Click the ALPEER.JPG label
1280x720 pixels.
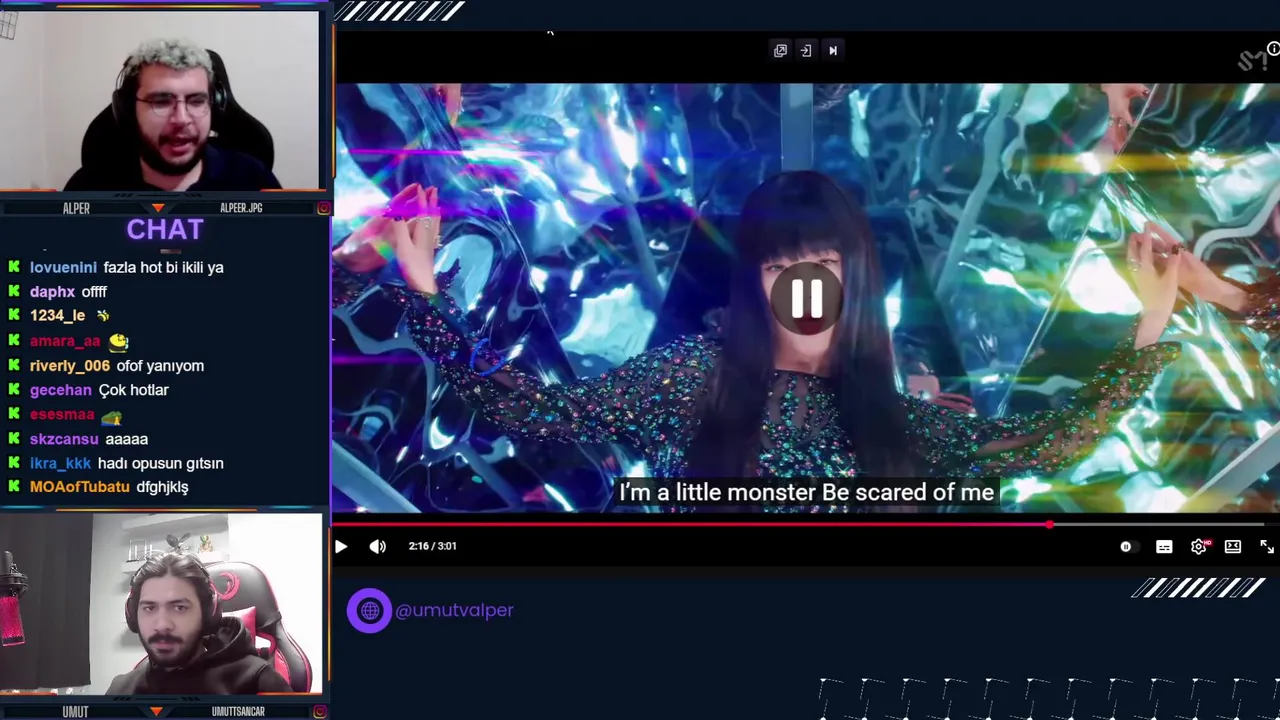(x=241, y=208)
